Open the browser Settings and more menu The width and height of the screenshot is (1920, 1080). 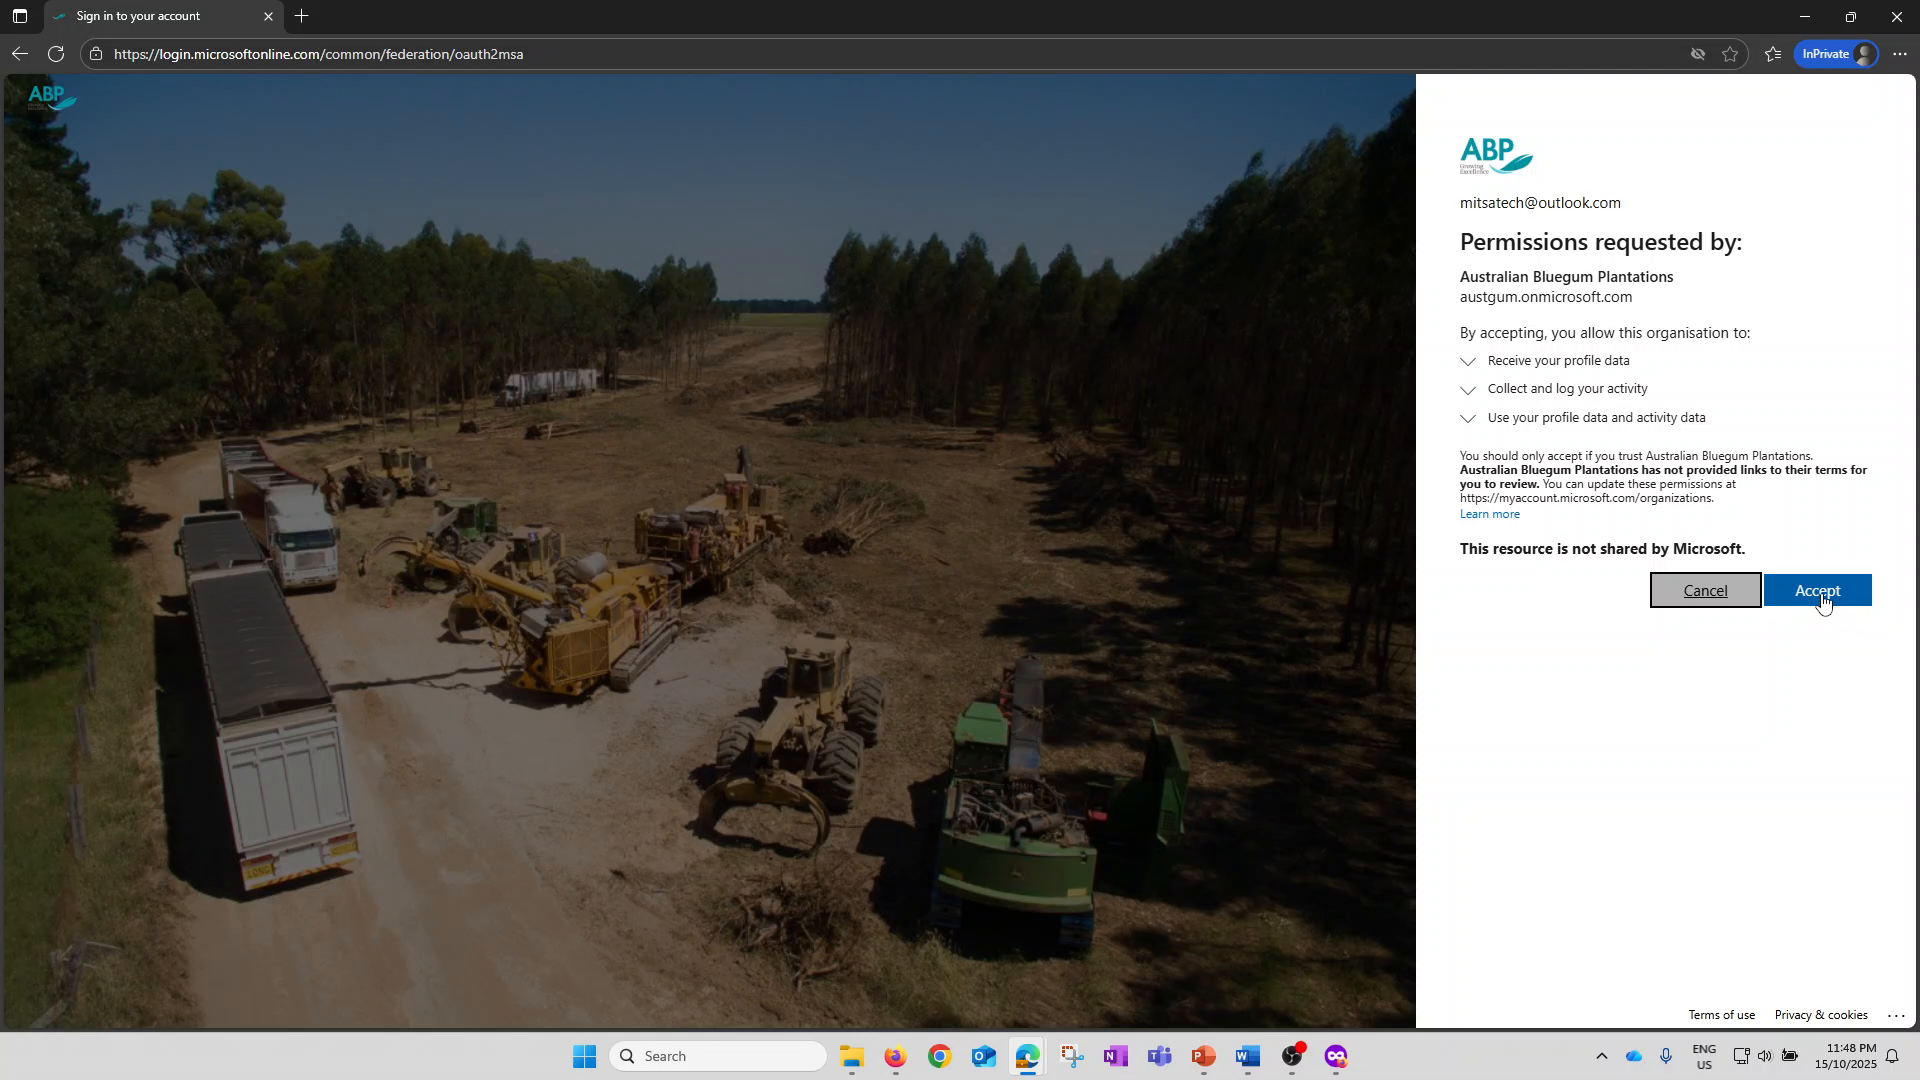1901,53
